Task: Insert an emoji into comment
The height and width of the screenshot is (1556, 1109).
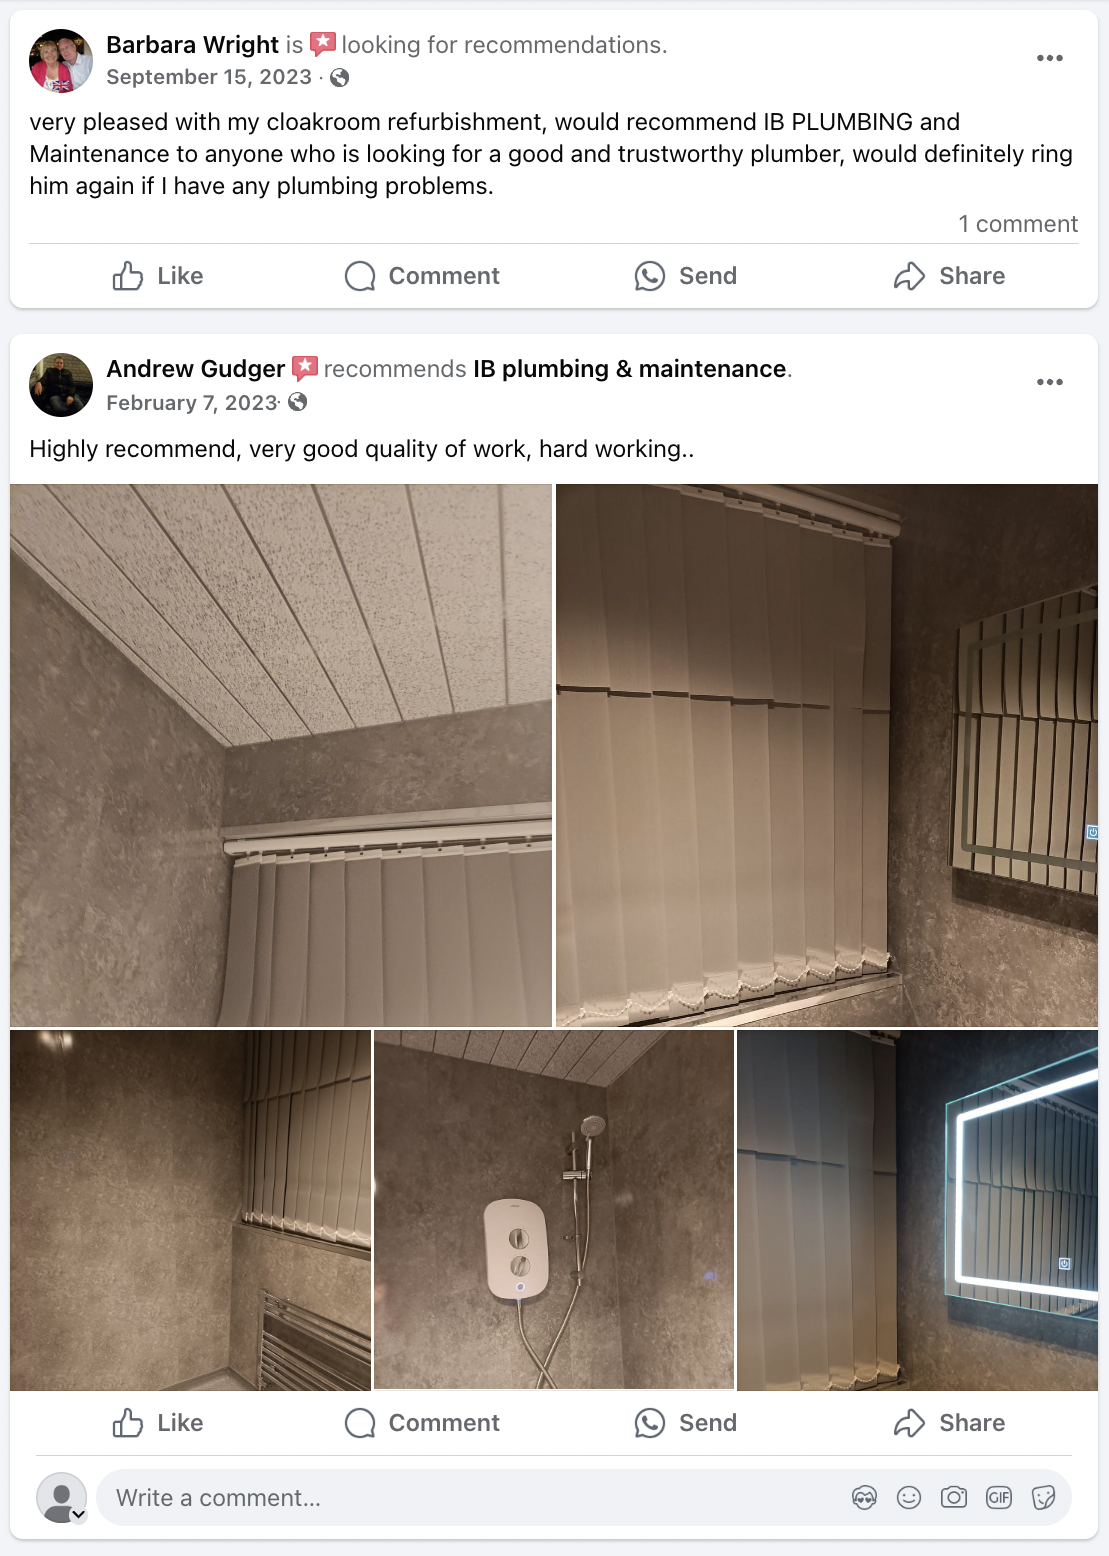Action: pos(909,1497)
